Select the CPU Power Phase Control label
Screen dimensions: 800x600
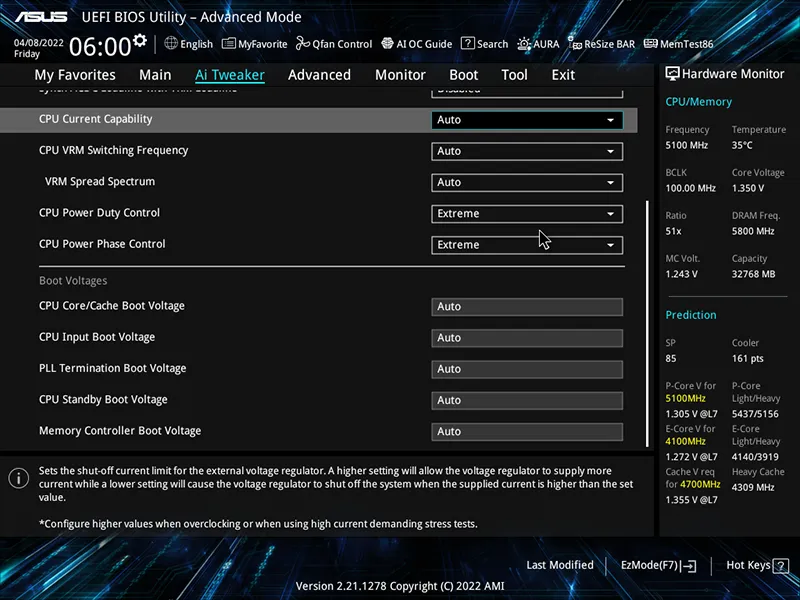(x=102, y=244)
